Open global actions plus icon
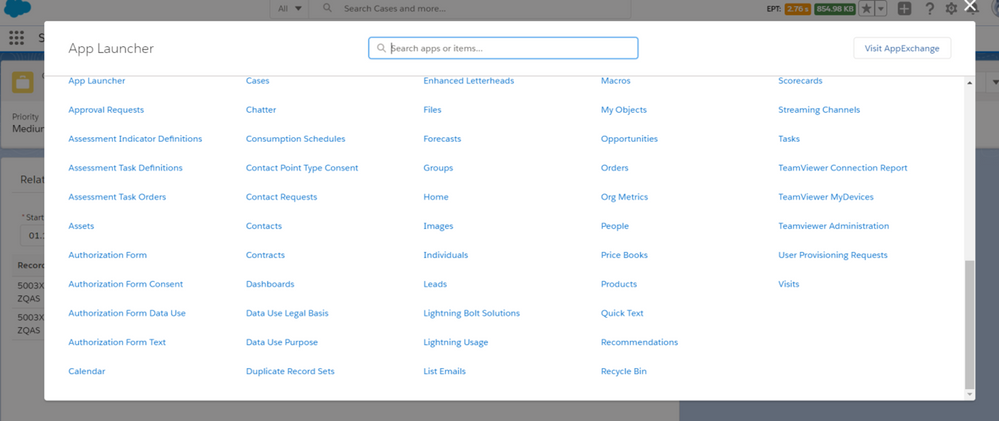This screenshot has height=421, width=999. point(904,9)
